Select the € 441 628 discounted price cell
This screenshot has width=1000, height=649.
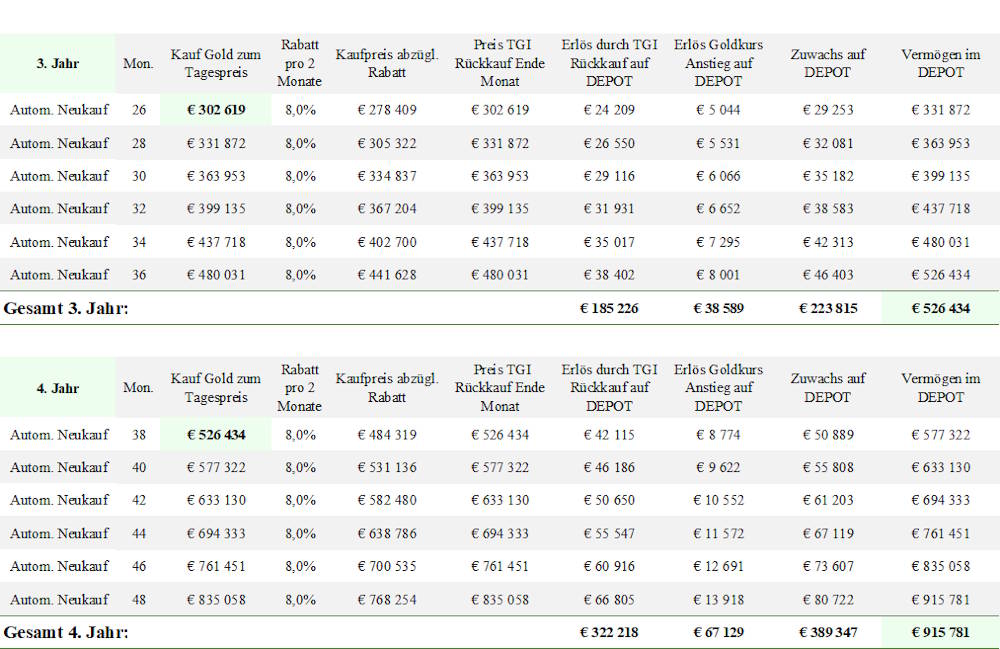click(x=387, y=275)
